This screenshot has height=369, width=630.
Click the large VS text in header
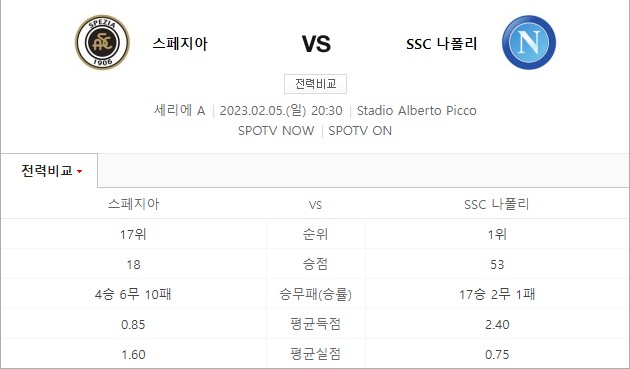tap(316, 44)
